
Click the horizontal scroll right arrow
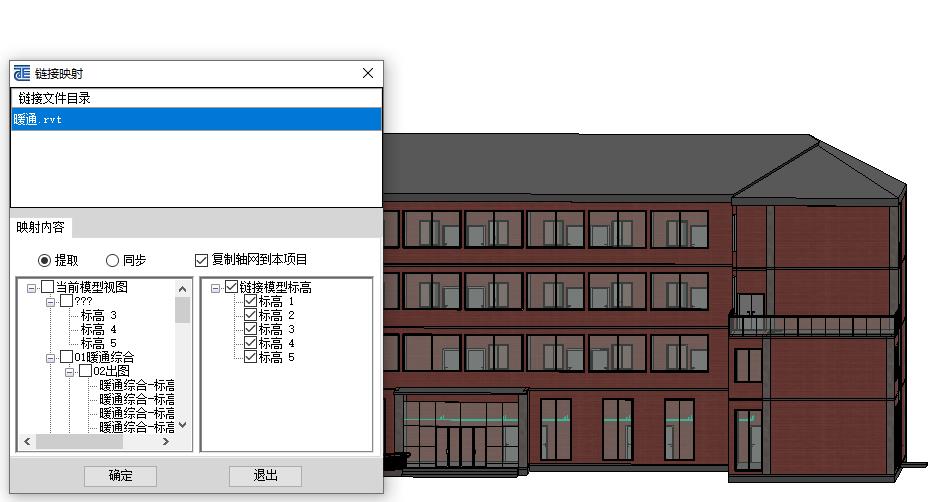167,441
